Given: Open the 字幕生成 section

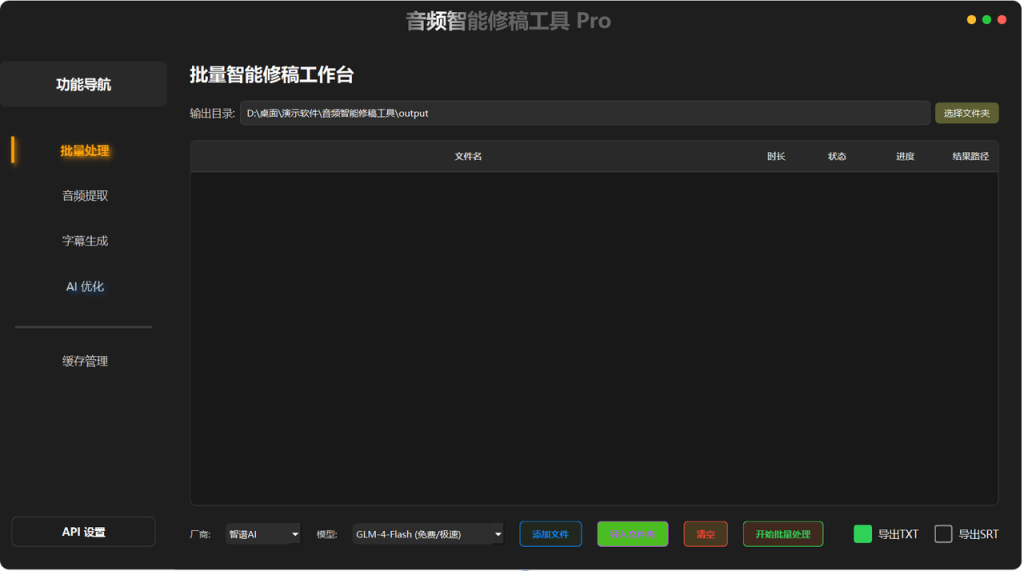Looking at the screenshot, I should click(85, 241).
